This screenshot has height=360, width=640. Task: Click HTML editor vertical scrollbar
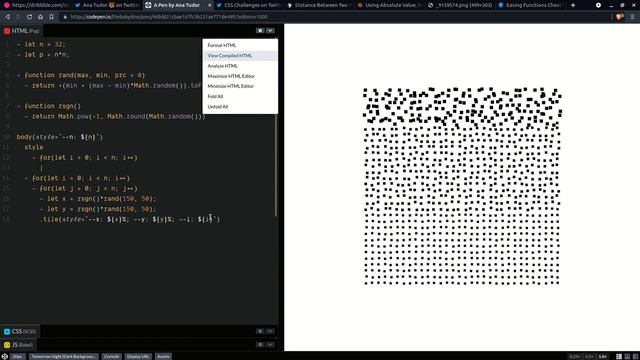point(276,165)
